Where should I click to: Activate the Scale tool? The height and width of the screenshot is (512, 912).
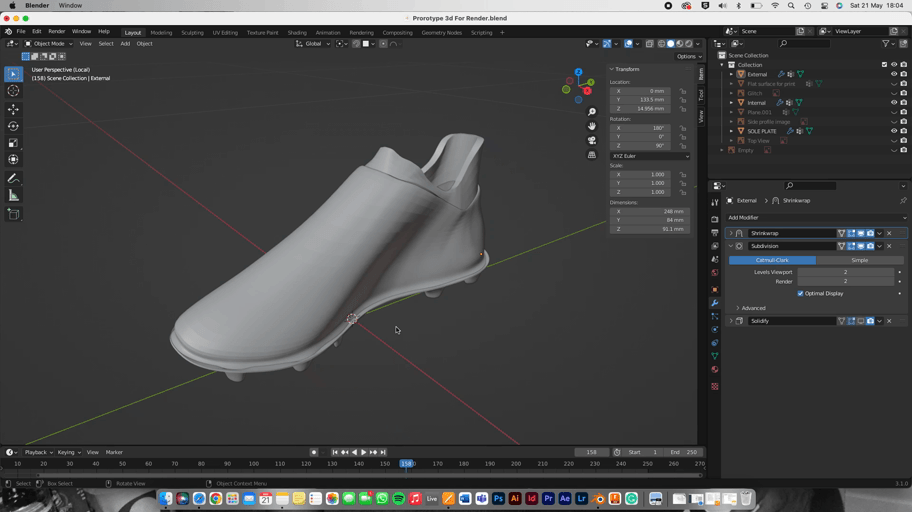click(x=13, y=143)
